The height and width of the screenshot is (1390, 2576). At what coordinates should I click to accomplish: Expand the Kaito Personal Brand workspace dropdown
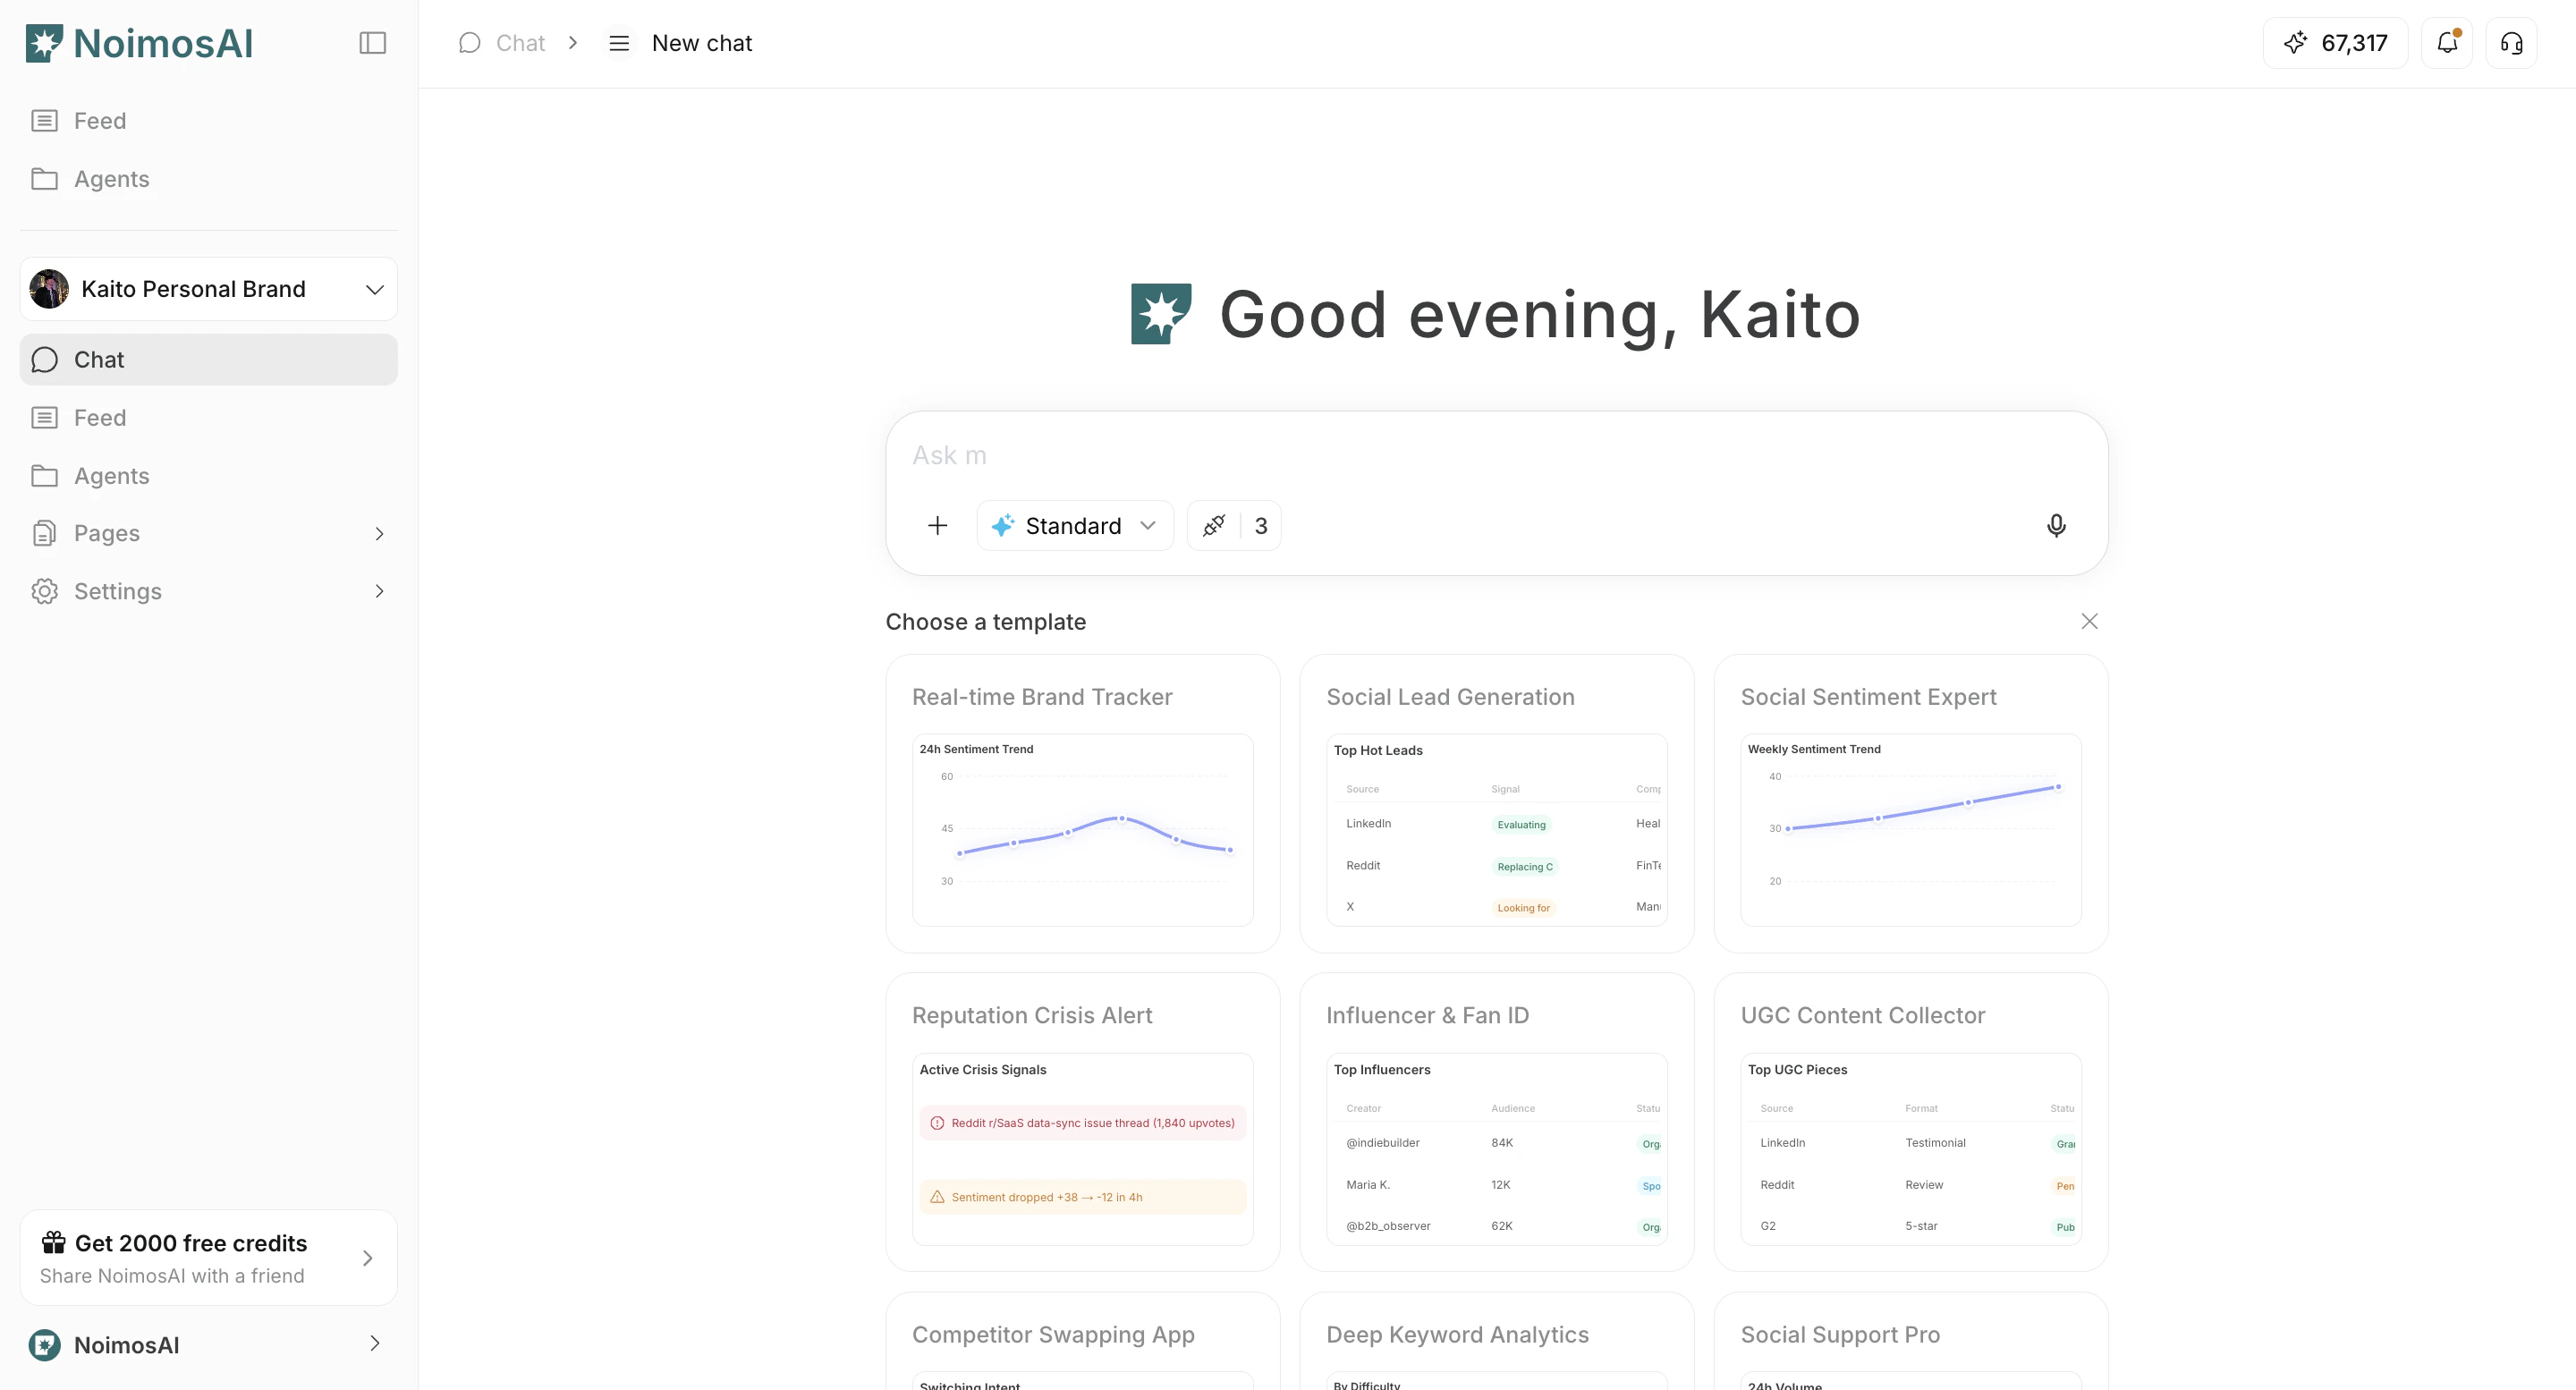tap(208, 289)
